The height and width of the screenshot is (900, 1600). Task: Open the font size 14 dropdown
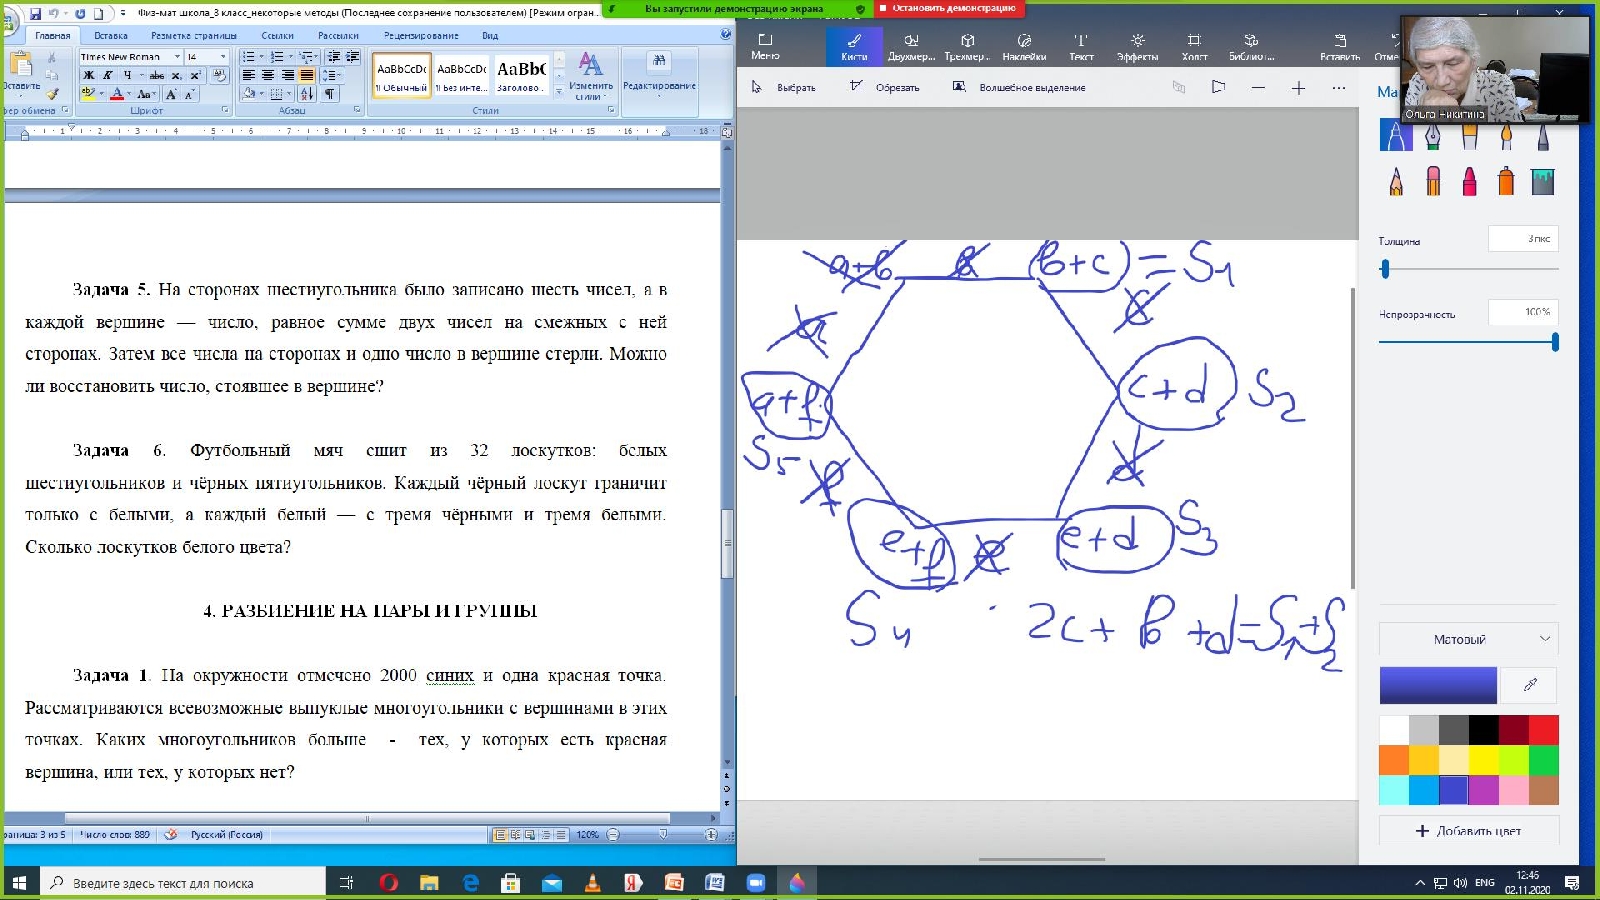(x=223, y=57)
